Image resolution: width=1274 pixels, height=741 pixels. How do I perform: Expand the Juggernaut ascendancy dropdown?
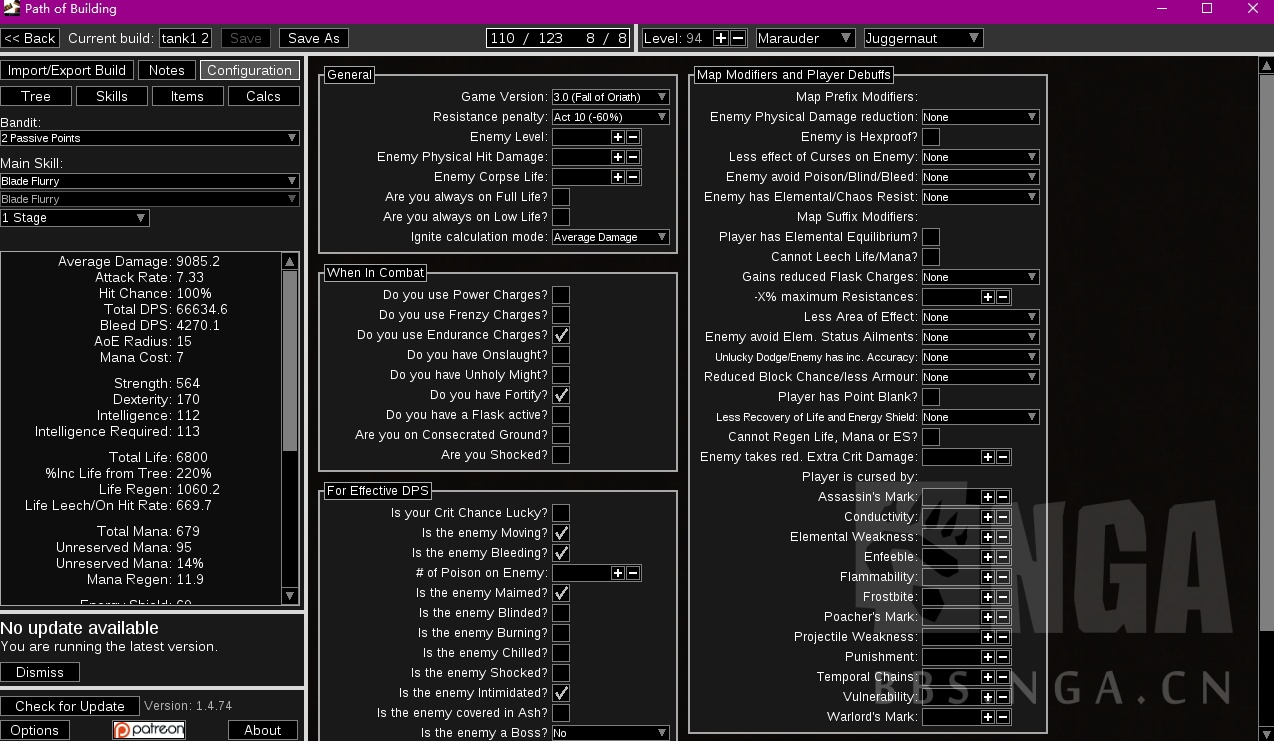coord(922,38)
